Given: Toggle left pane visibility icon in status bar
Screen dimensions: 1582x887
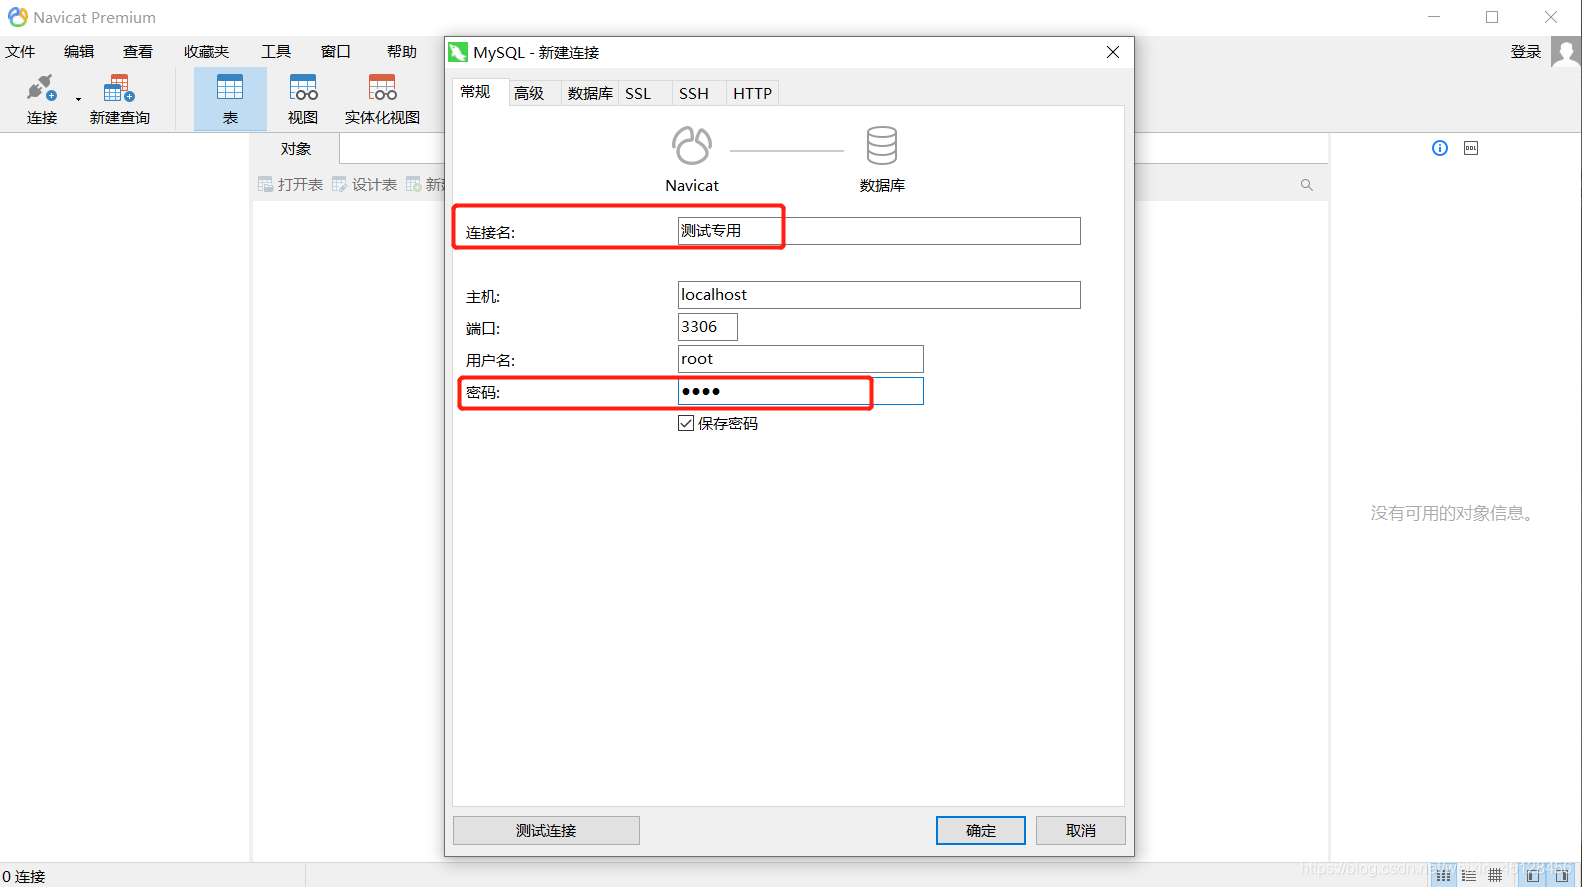Looking at the screenshot, I should pos(1533,876).
